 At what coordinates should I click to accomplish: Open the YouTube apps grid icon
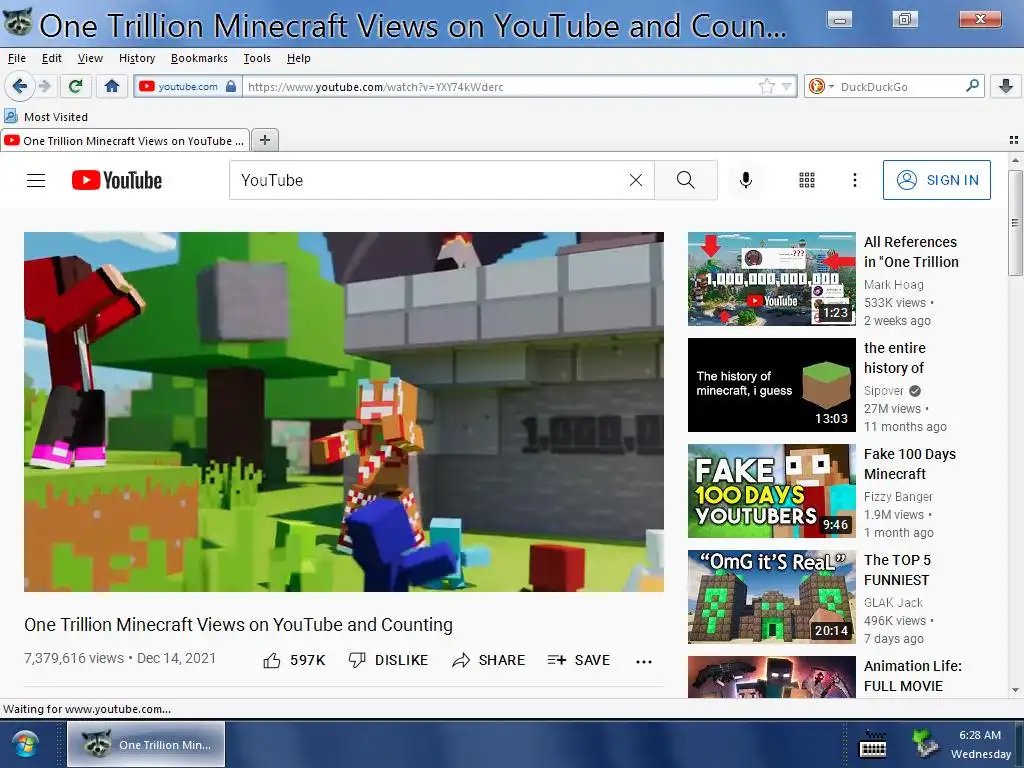(807, 180)
